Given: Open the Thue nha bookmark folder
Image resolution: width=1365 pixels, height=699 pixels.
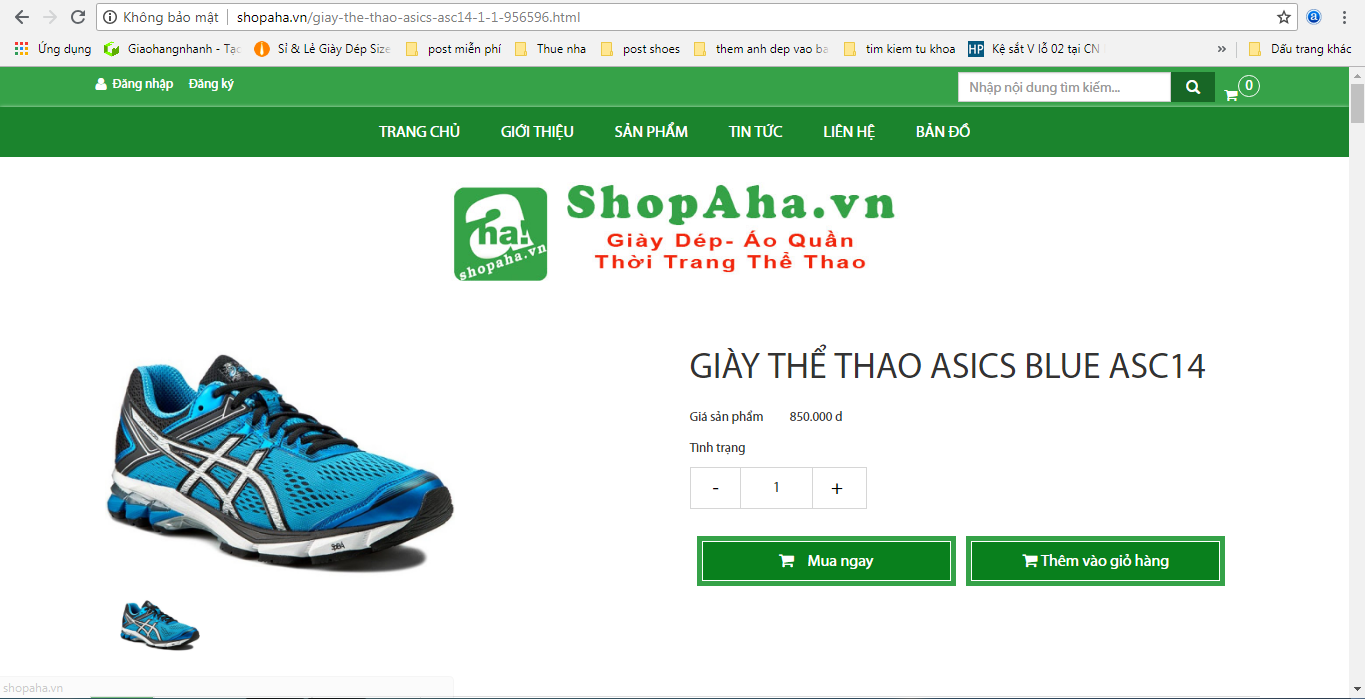Looking at the screenshot, I should pos(551,48).
